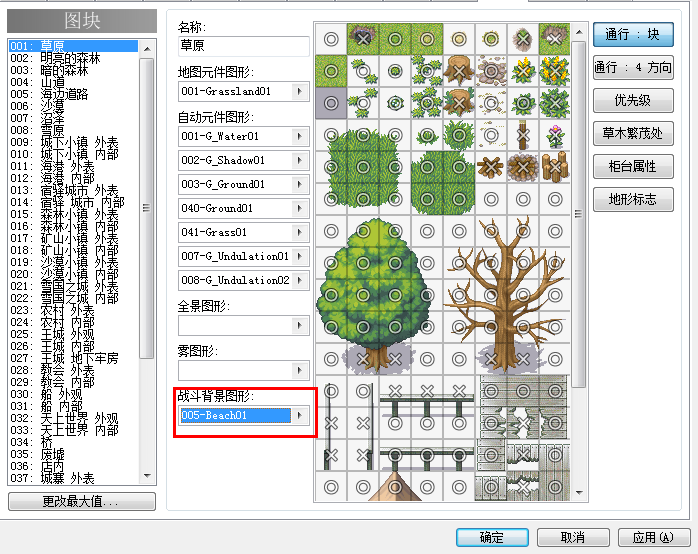The image size is (698, 554).
Task: Click the tileset list scrollbar thumb
Action: pos(146,208)
